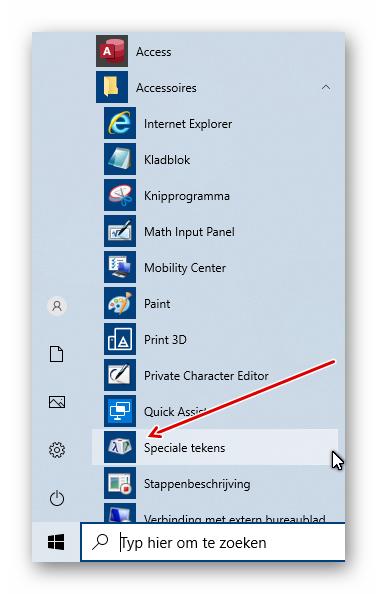Select the Kladblok text entry

(x=167, y=160)
